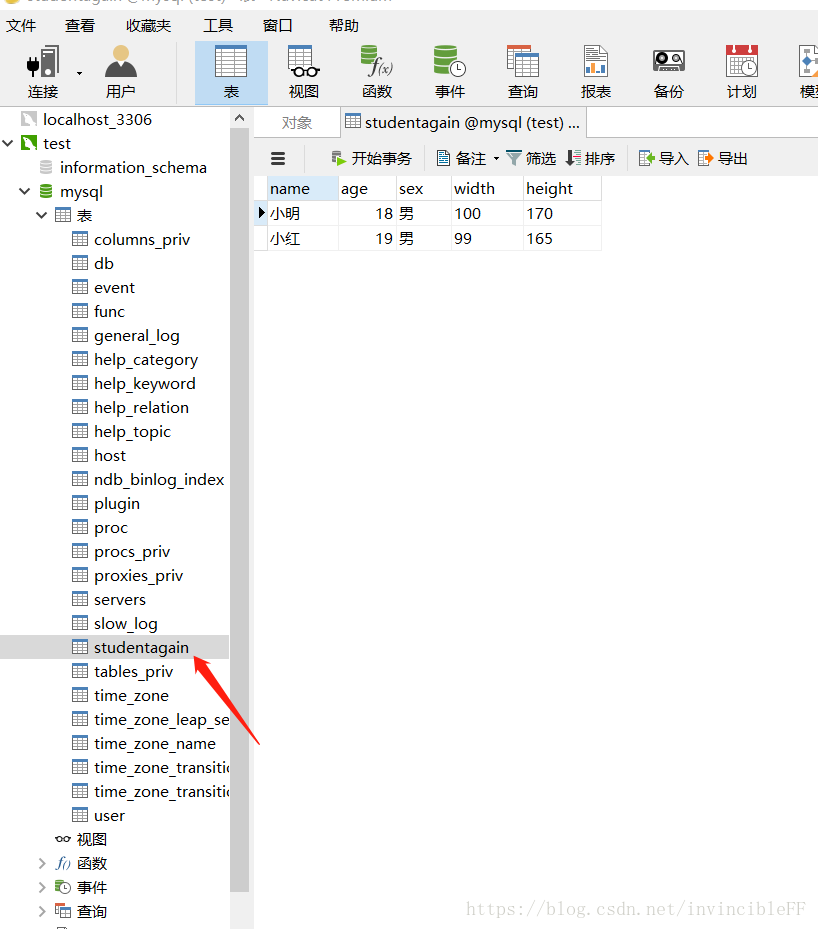Select the procs_priv table
This screenshot has height=929, width=818.
point(132,552)
